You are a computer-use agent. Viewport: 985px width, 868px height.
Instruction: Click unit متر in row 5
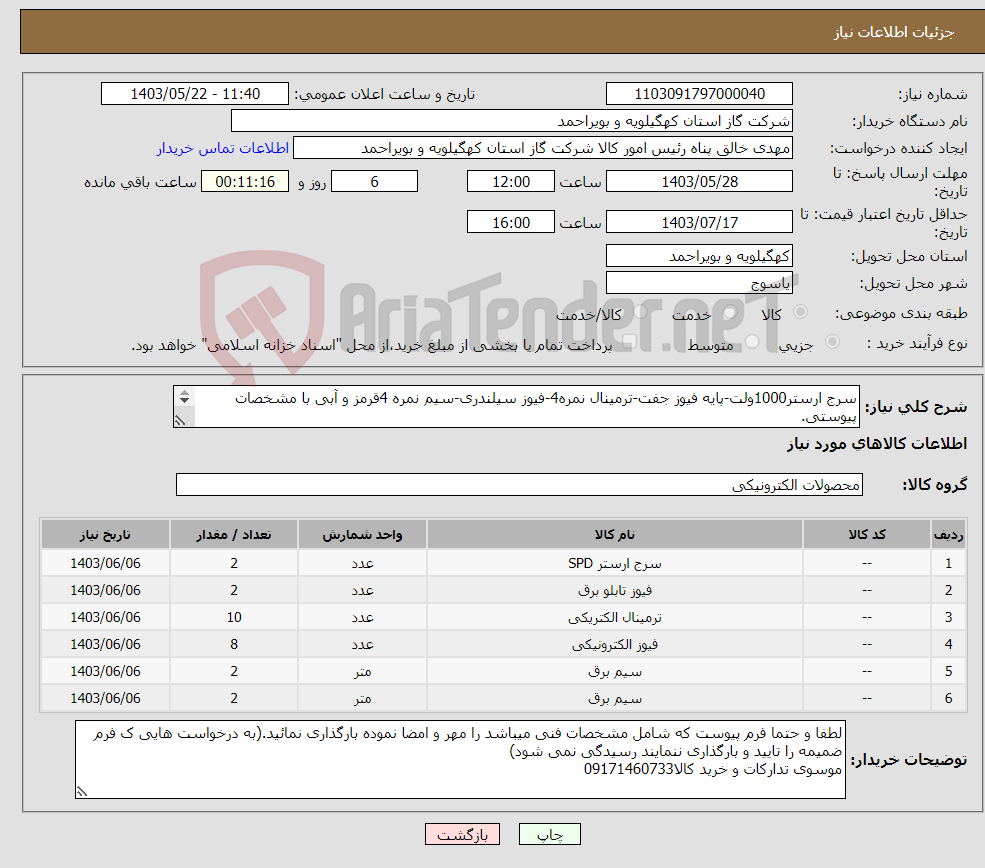click(x=362, y=671)
